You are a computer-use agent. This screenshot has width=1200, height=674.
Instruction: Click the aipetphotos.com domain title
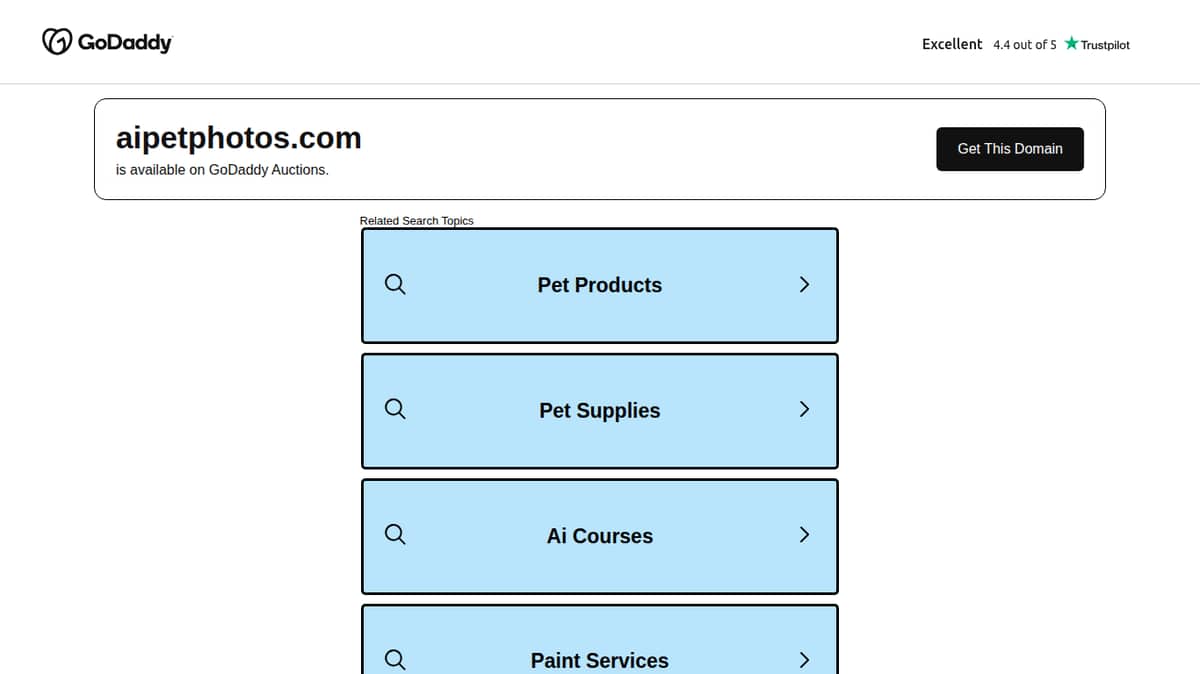tap(239, 138)
